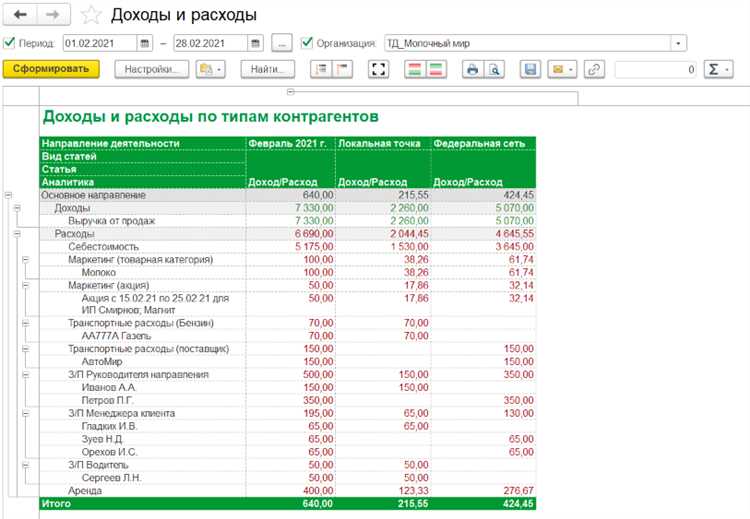This screenshot has height=519, width=750.
Task: Toggle the Период checkbox
Action: (9, 43)
